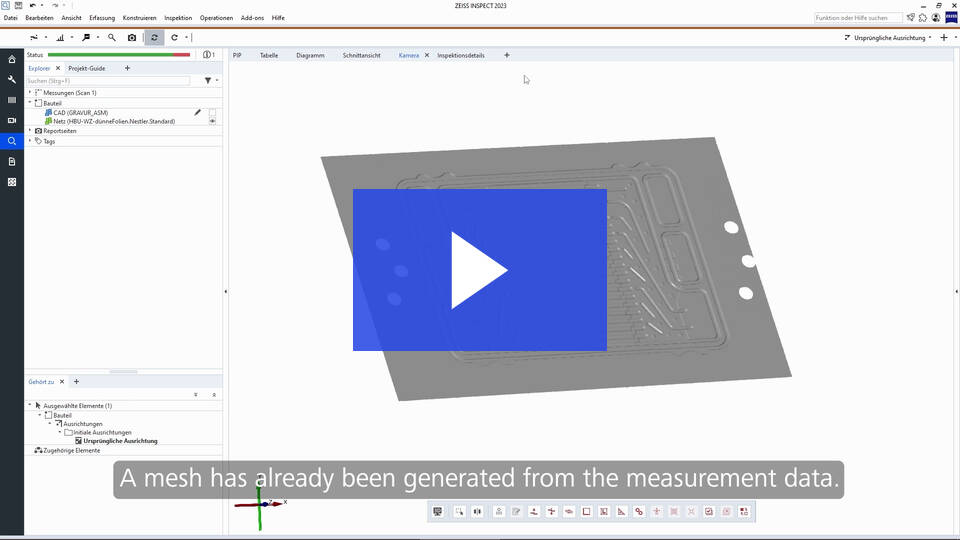Click the plus button beside the alignment dropdown
960x540 pixels.
(943, 37)
